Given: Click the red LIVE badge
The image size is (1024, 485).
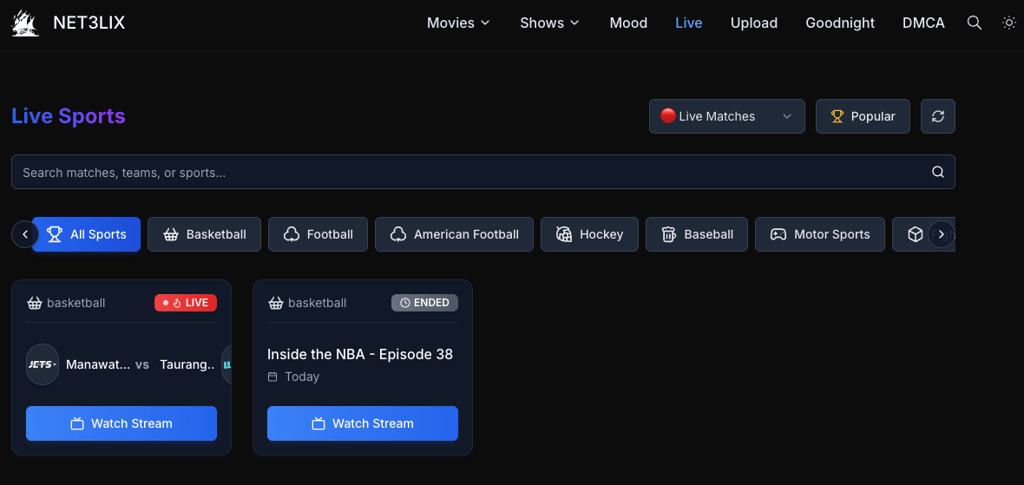Looking at the screenshot, I should pos(185,303).
